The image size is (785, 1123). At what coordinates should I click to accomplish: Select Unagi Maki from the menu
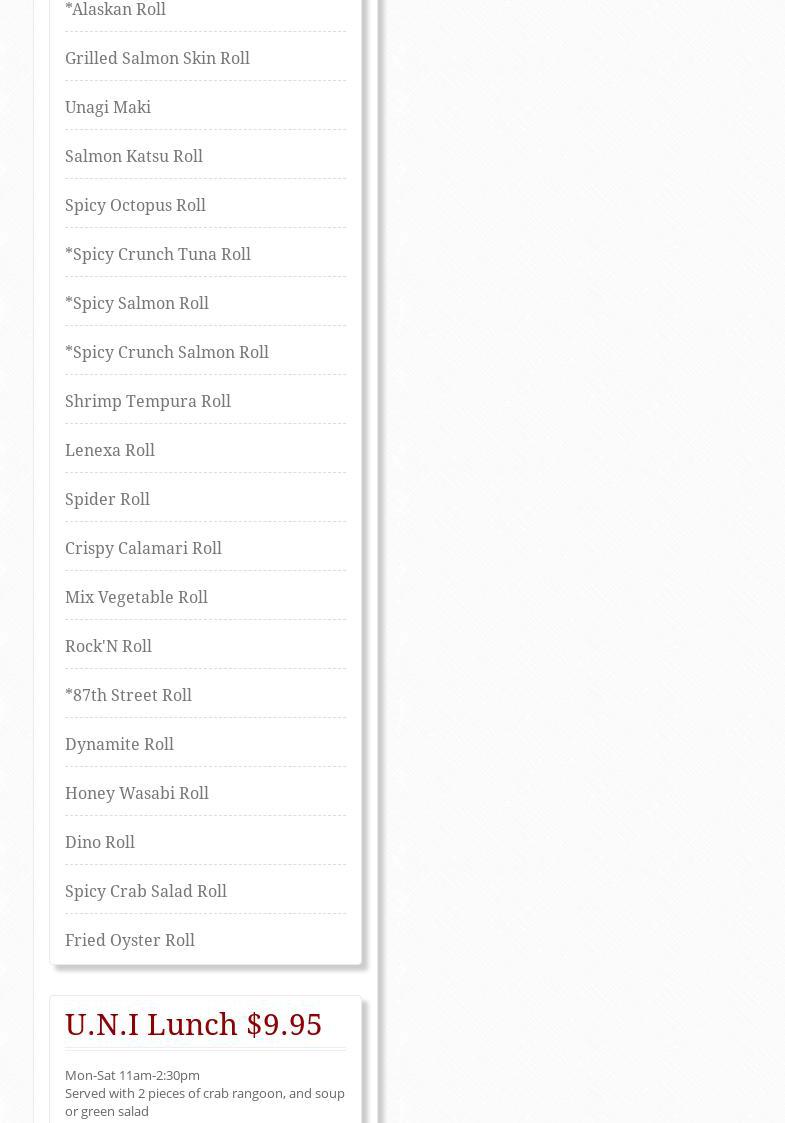(108, 108)
